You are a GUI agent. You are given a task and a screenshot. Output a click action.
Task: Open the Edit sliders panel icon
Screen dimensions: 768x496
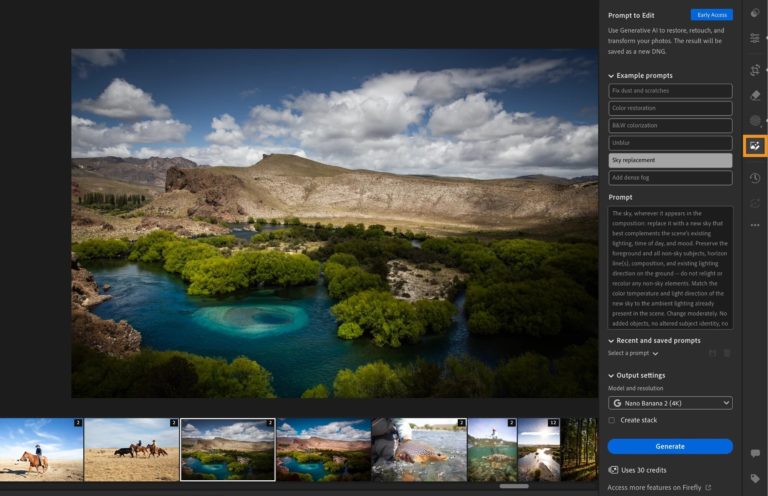[755, 38]
